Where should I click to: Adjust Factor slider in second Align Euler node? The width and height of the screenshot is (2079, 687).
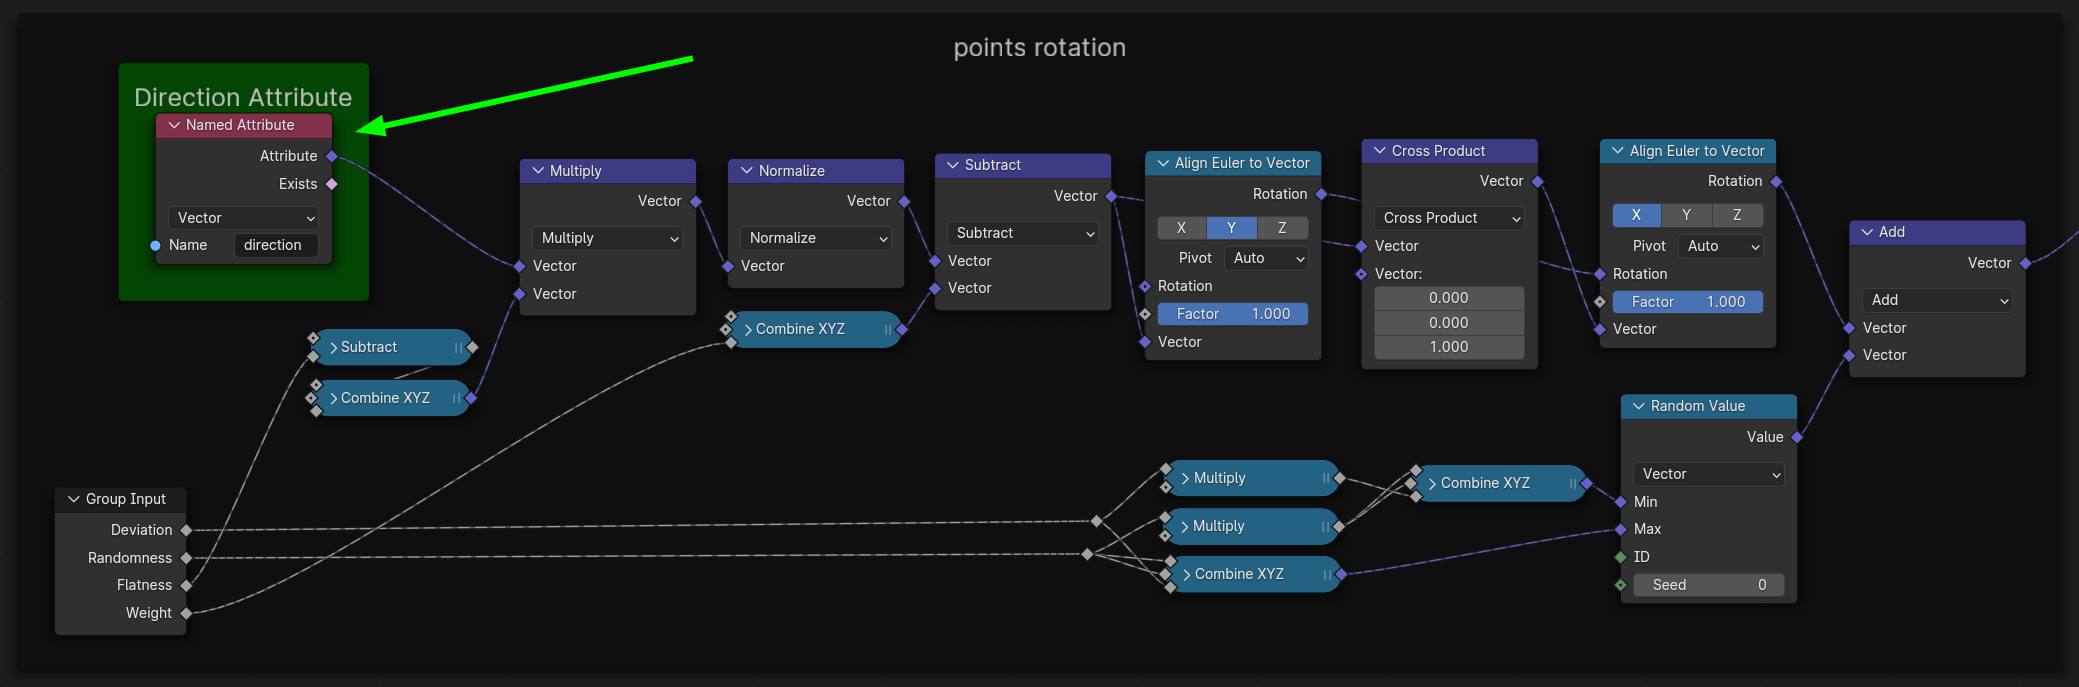pos(1688,302)
